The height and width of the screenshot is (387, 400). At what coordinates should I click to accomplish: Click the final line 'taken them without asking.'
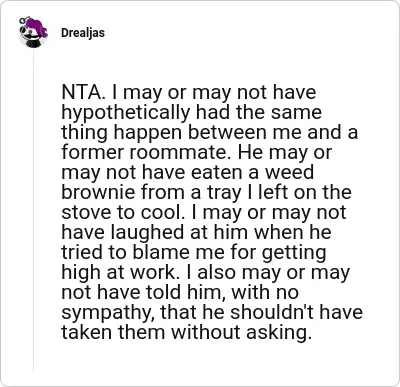187,332
